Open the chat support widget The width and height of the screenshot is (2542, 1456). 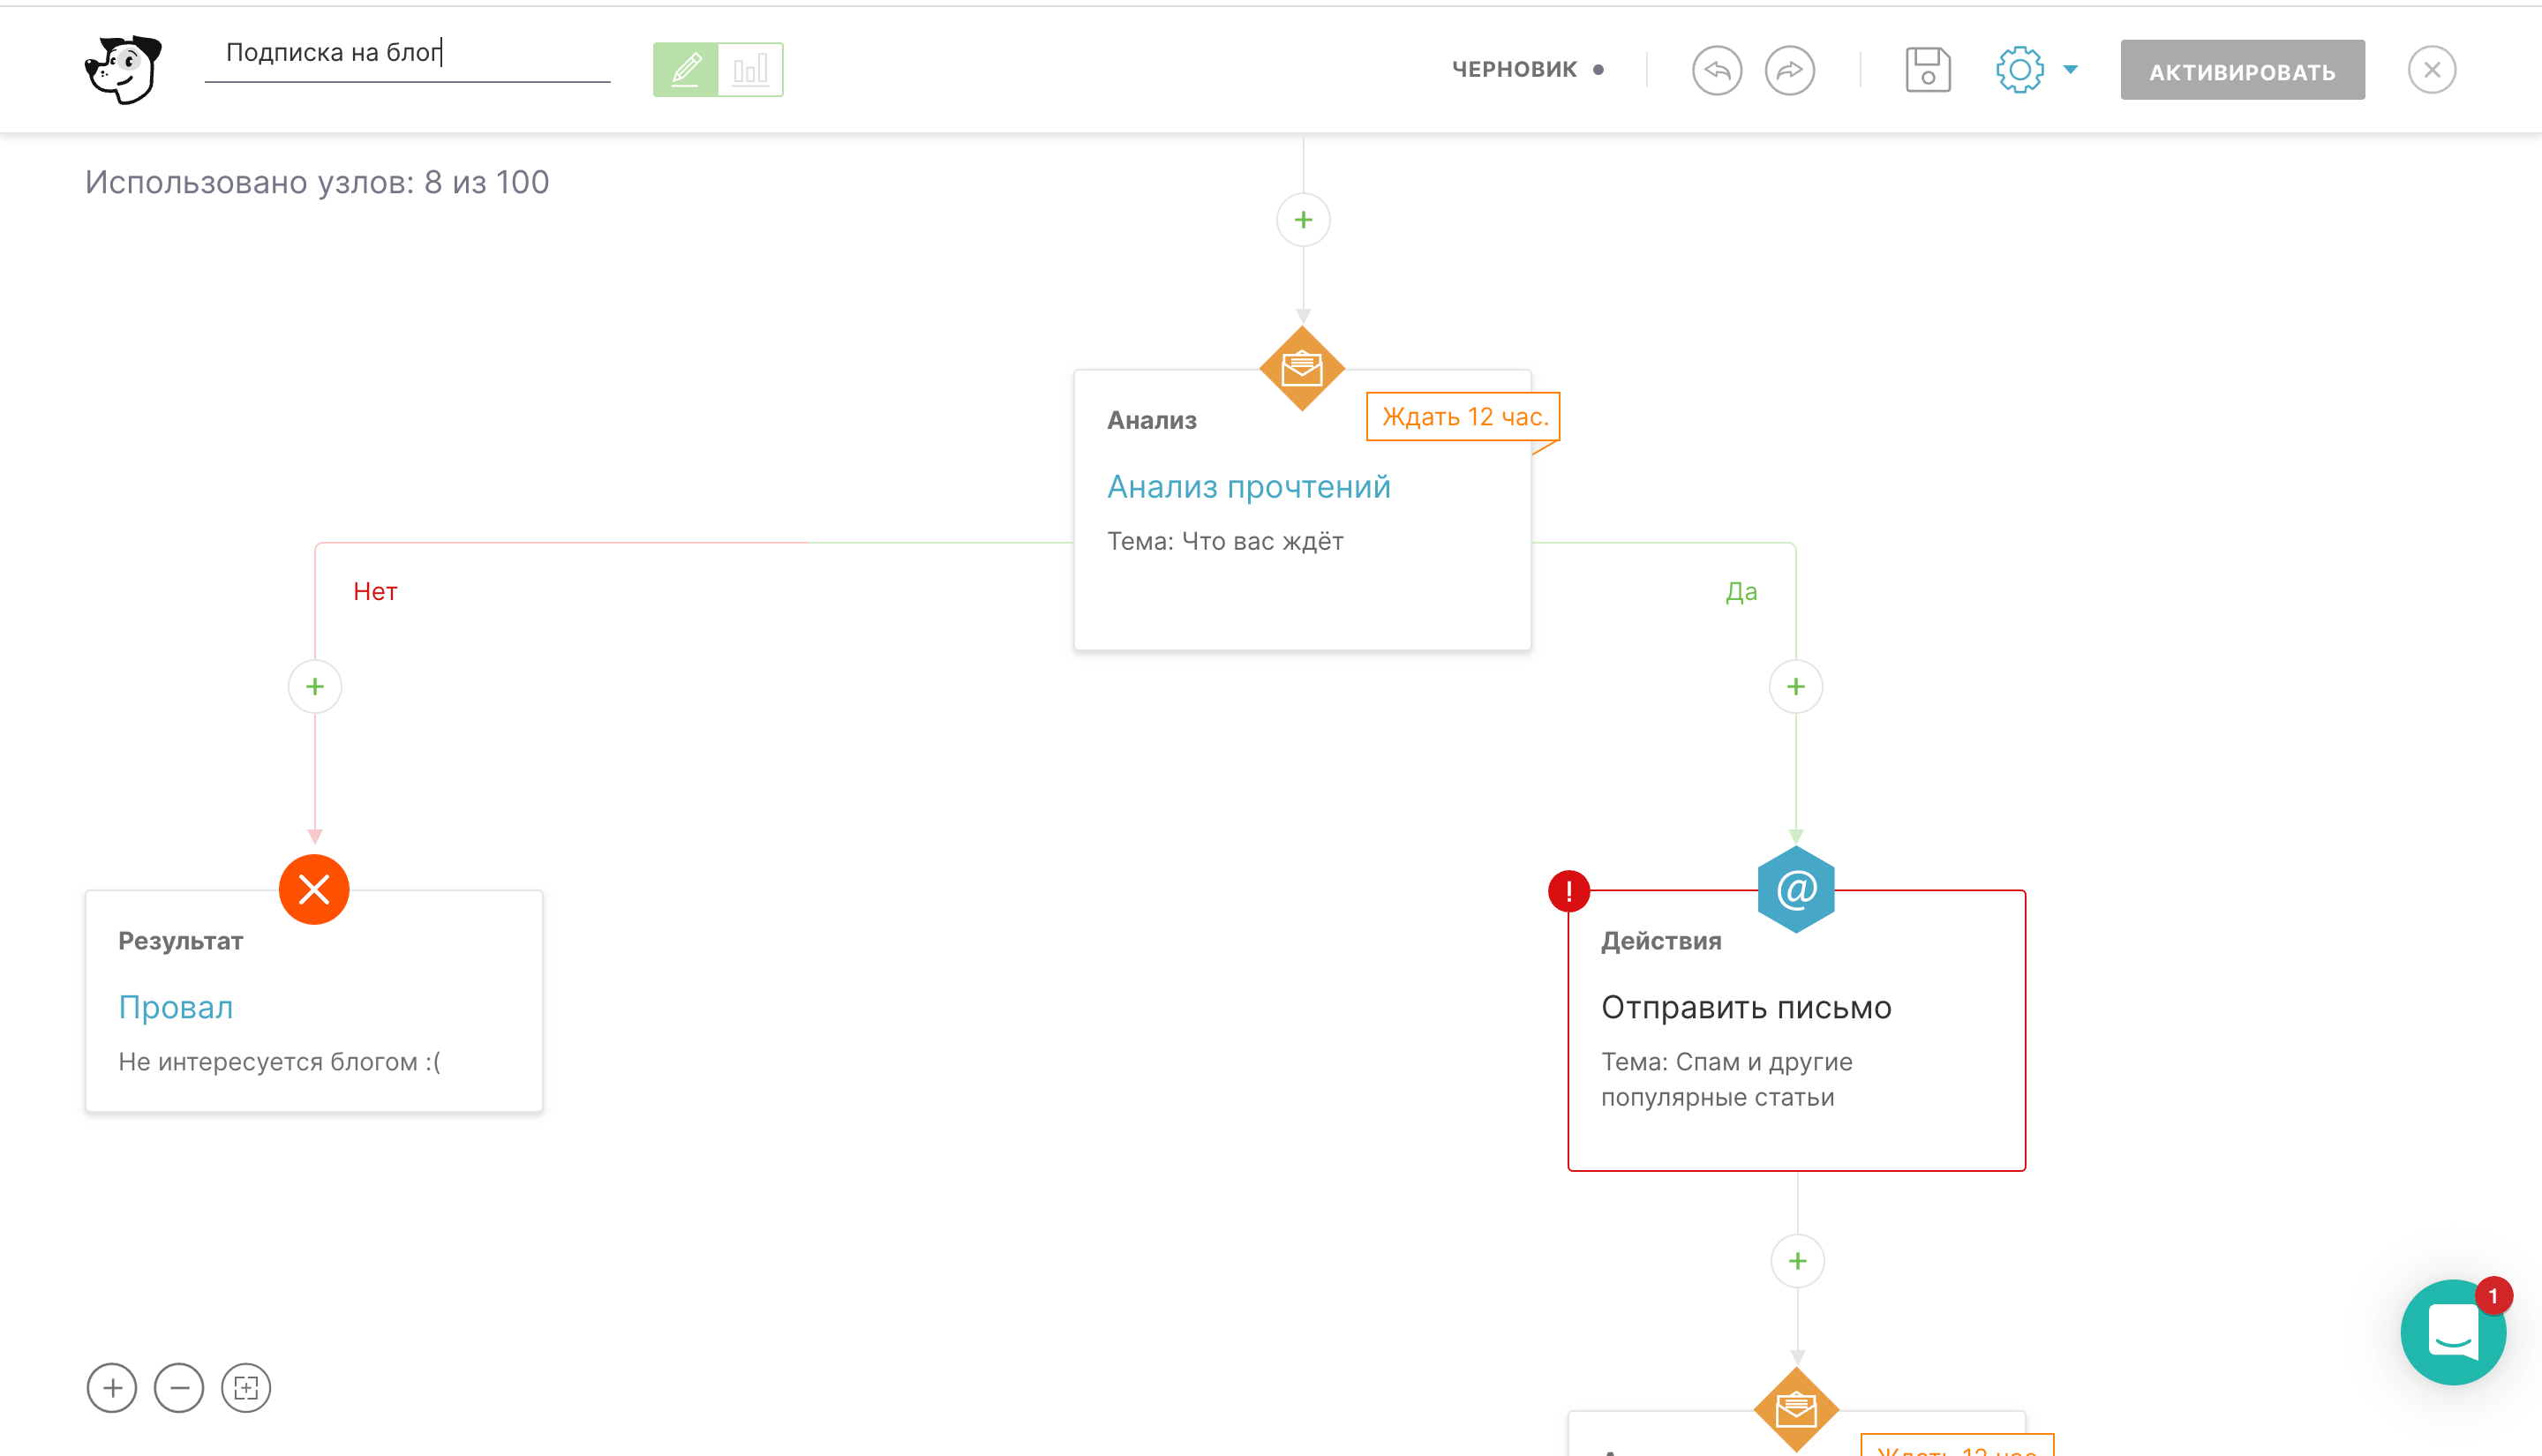point(2452,1333)
